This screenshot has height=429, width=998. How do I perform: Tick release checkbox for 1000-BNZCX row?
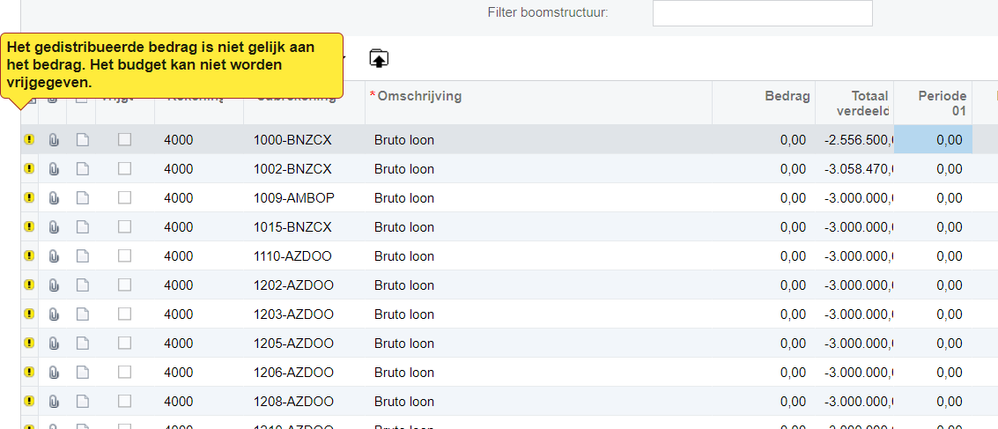[125, 139]
